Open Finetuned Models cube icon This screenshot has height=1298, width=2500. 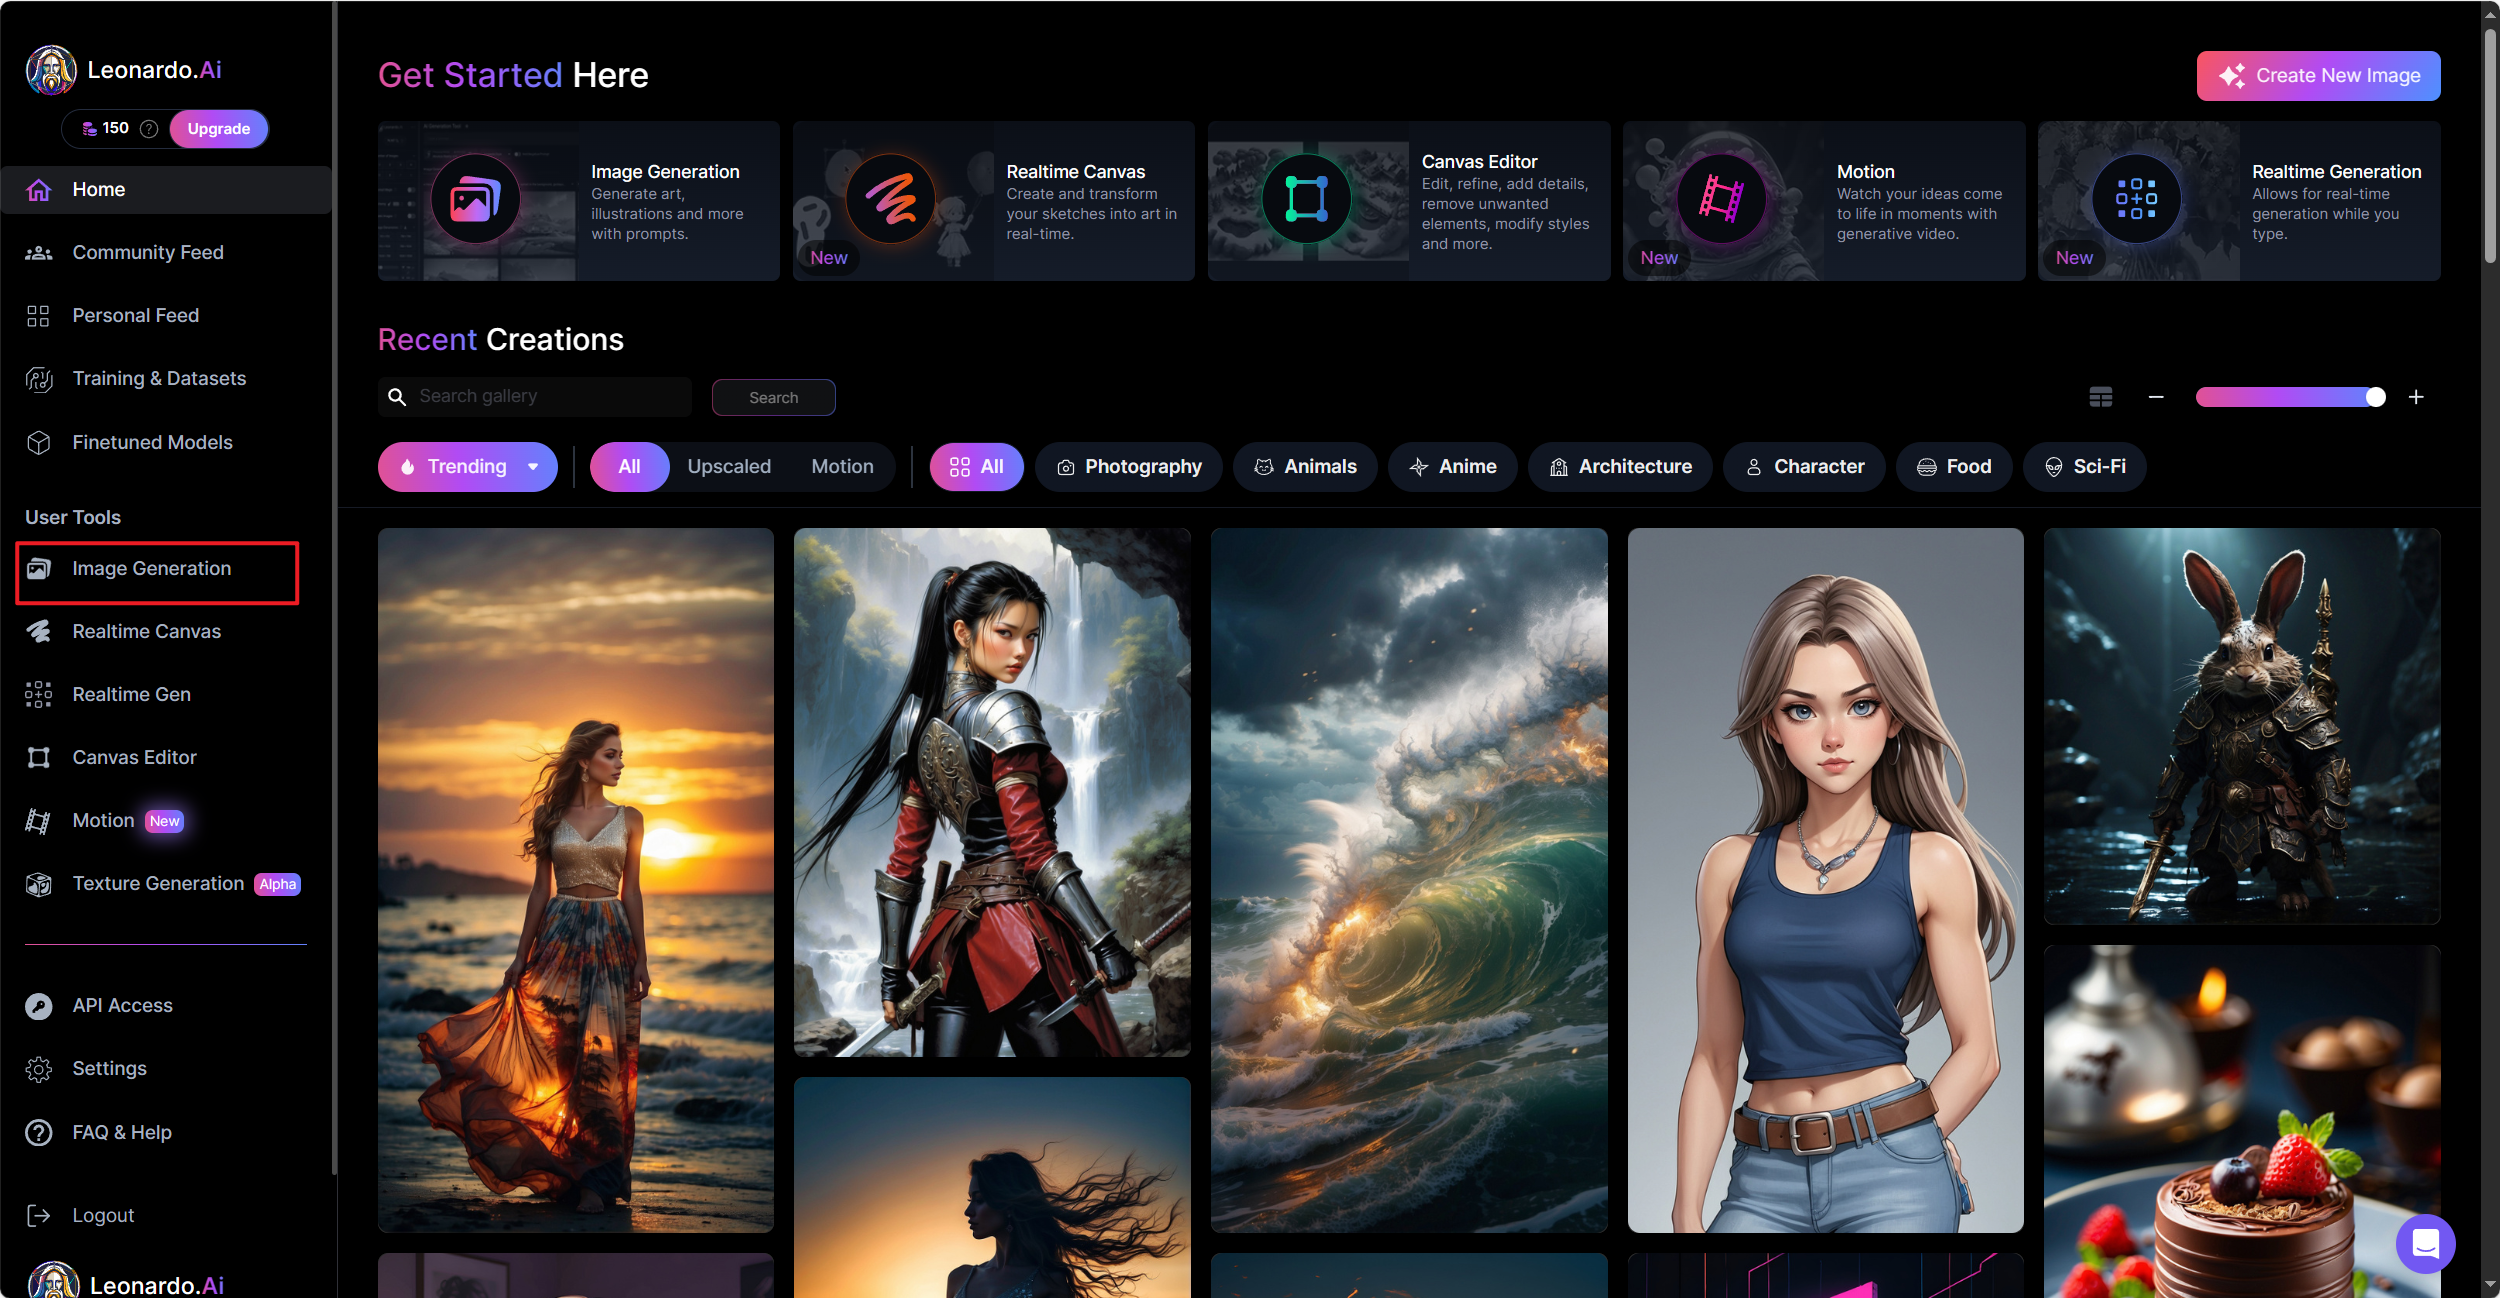coord(39,442)
